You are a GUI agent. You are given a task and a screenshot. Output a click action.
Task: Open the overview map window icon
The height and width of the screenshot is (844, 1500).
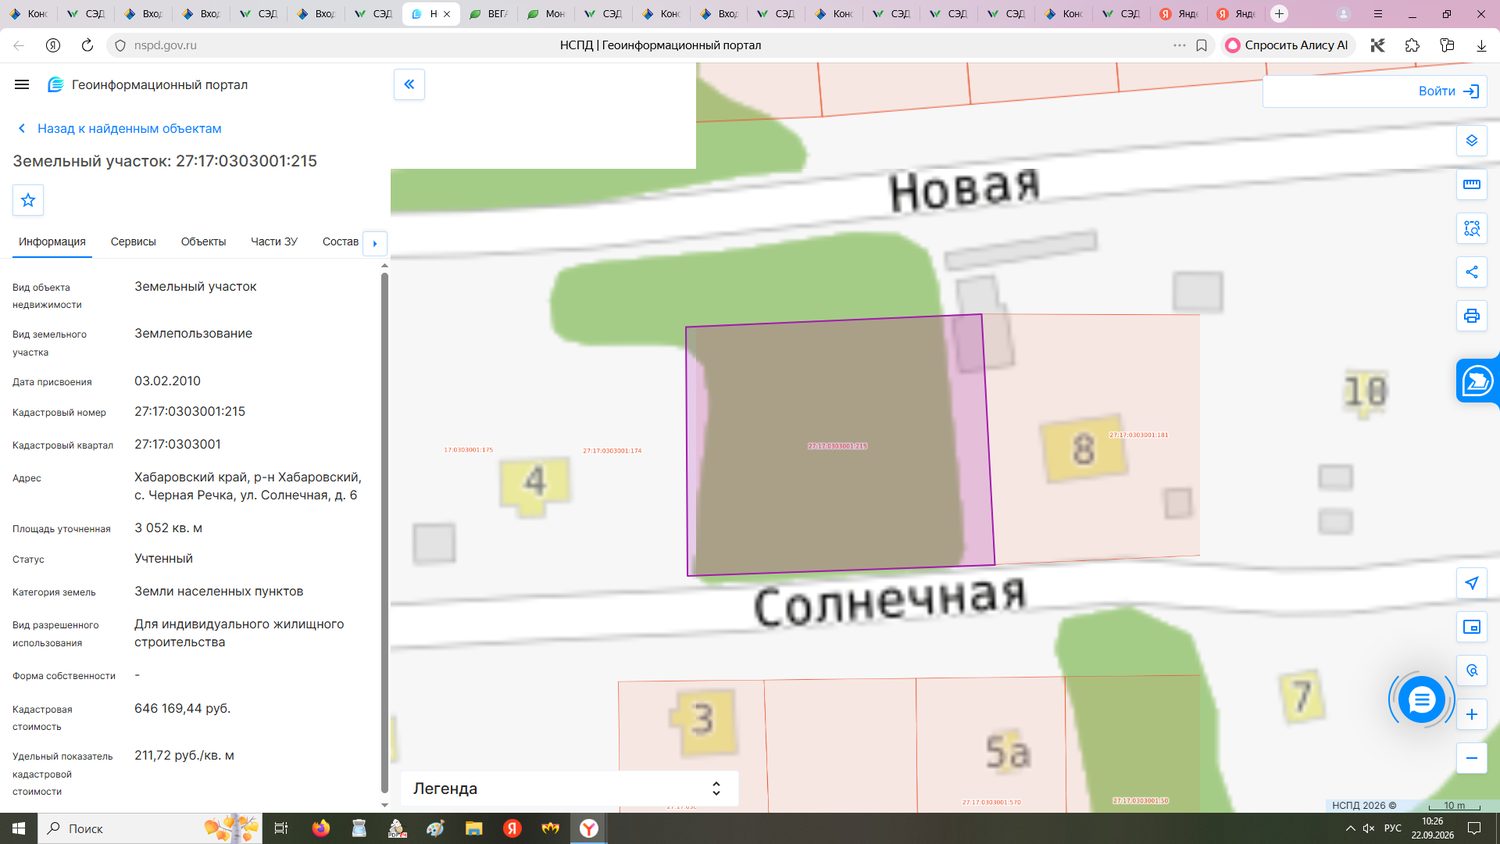1471,627
